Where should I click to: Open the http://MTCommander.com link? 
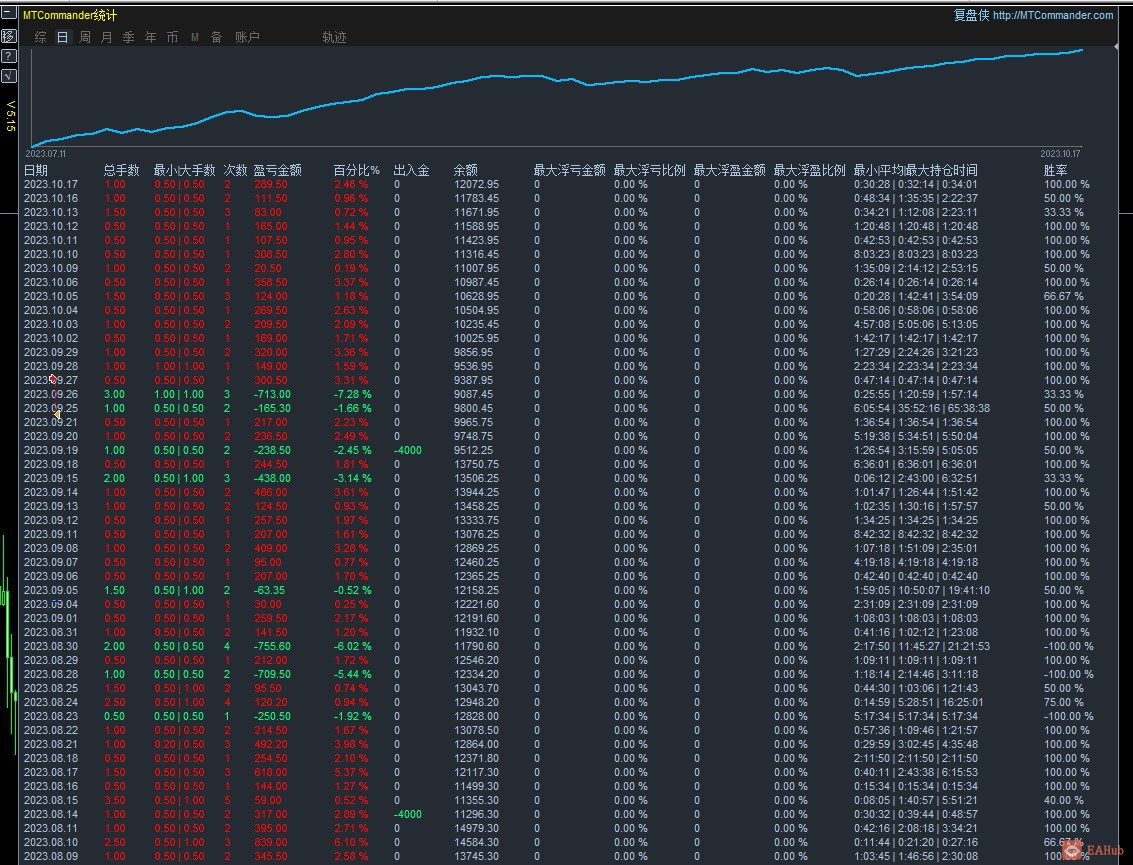(x=1052, y=15)
